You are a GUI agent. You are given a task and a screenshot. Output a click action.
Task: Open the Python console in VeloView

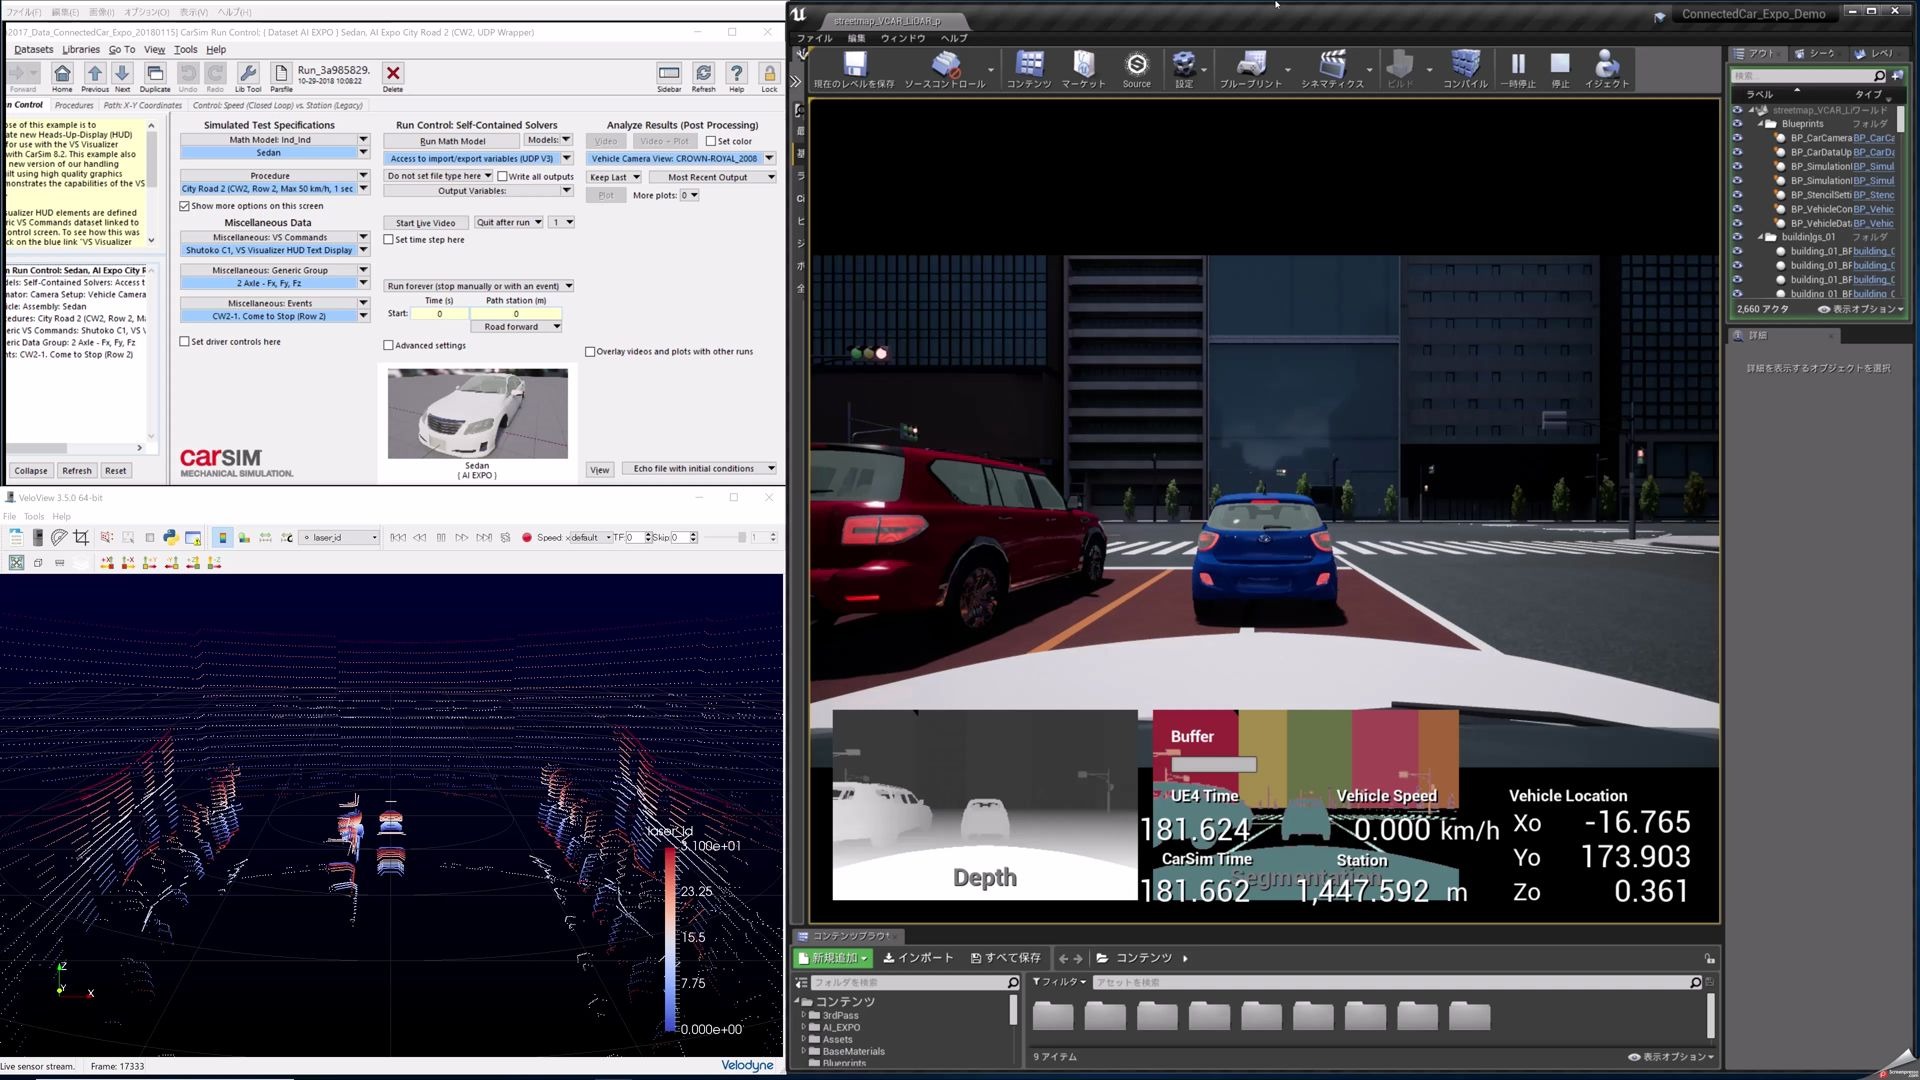pyautogui.click(x=170, y=537)
